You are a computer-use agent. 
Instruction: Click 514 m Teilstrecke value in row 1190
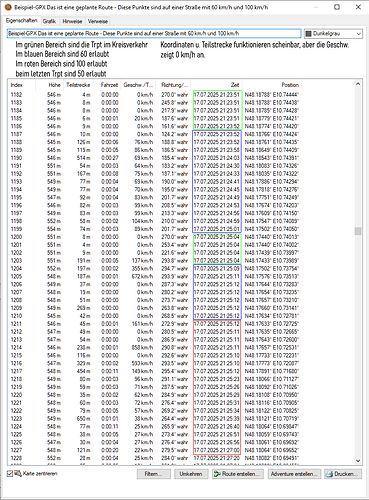[x=84, y=158]
